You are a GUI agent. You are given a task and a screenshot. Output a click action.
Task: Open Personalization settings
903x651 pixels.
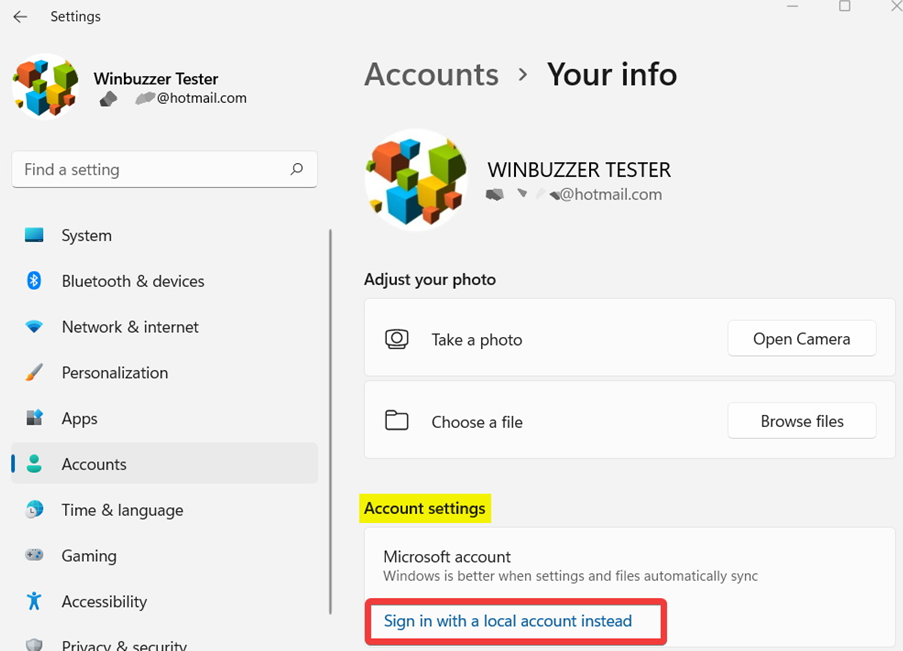164,372
